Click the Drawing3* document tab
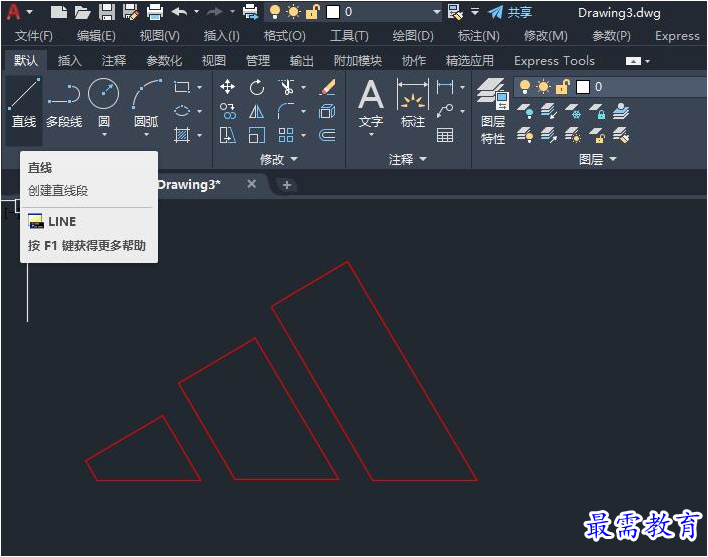This screenshot has height=557, width=708. (x=189, y=185)
